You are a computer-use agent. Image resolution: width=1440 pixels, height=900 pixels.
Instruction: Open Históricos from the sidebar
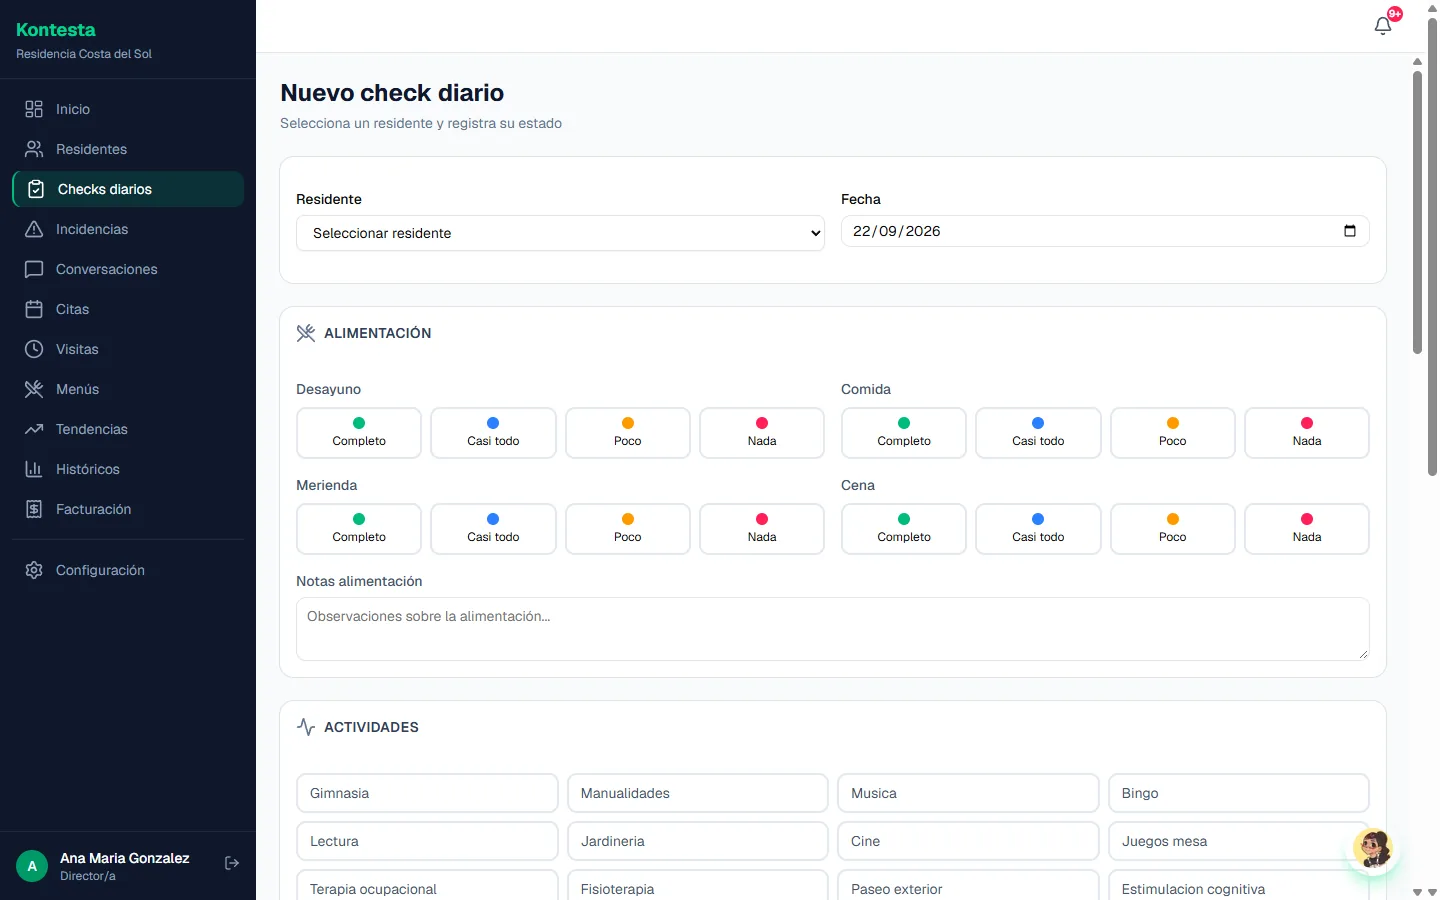click(x=128, y=469)
